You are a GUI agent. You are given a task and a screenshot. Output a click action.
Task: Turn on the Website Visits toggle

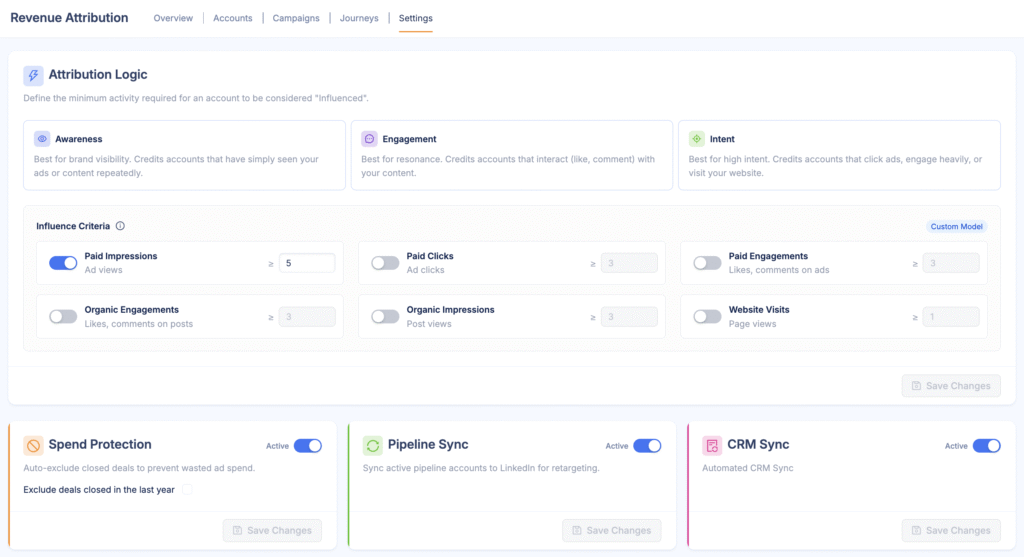[707, 317]
